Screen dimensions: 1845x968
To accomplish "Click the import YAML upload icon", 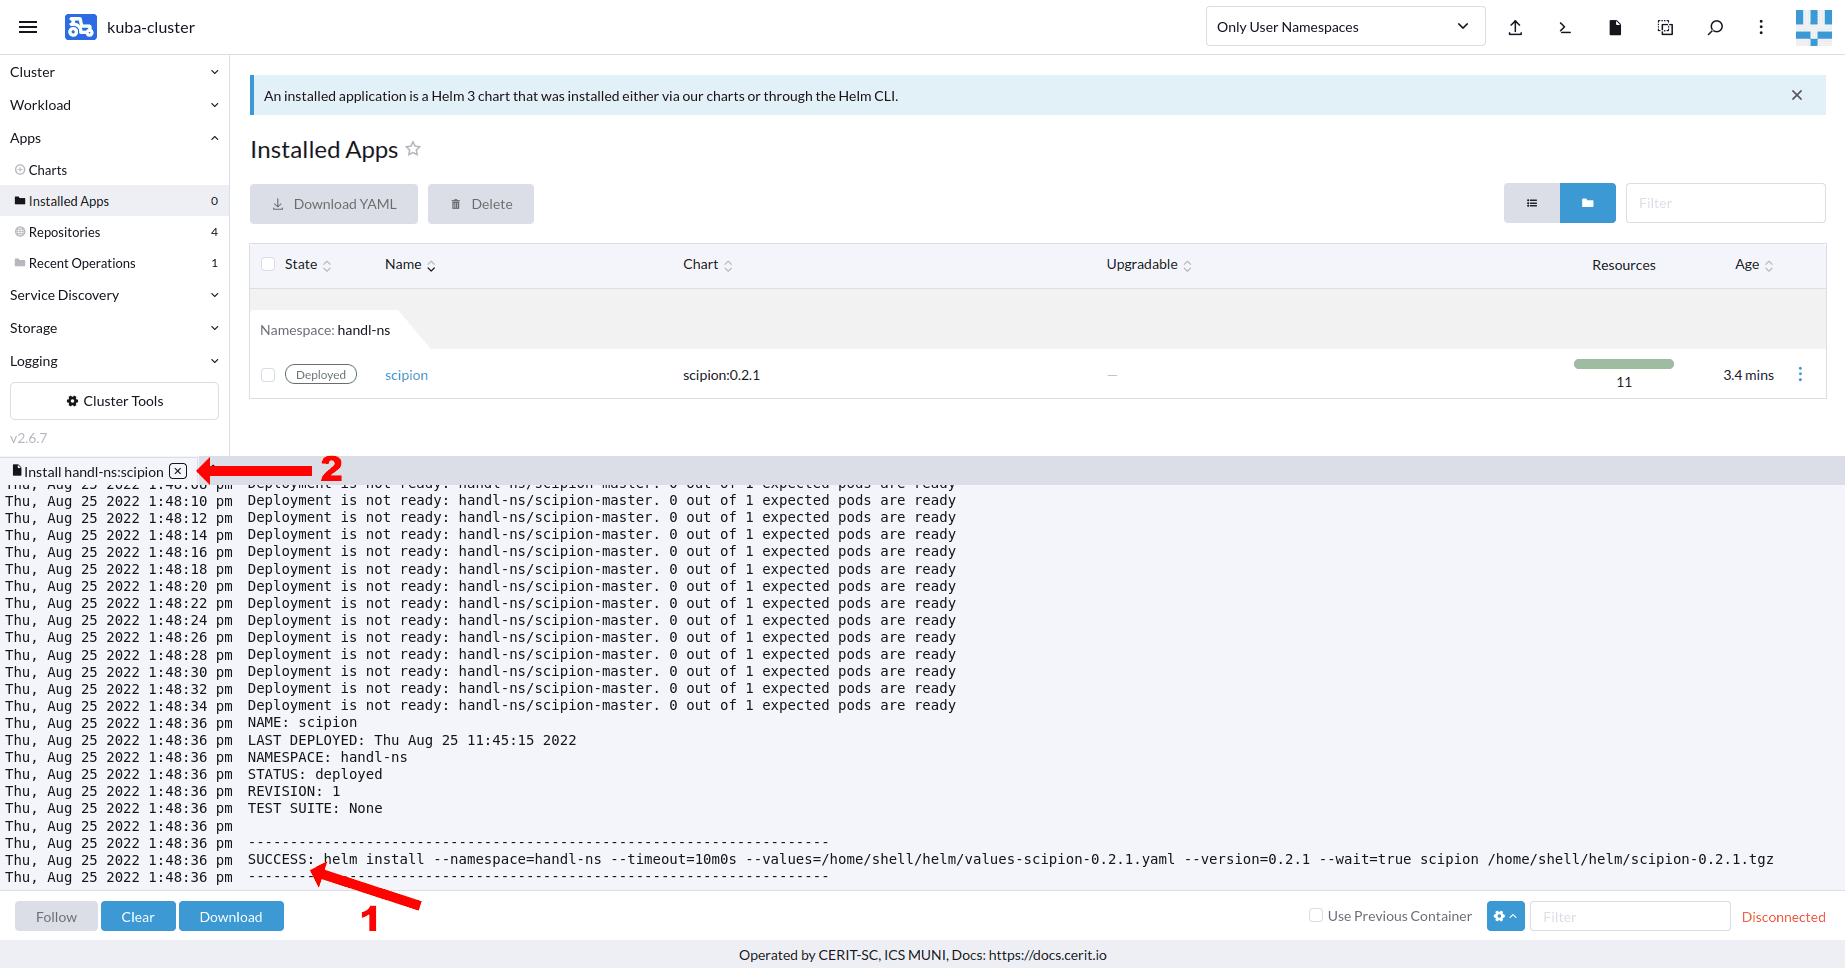I will click(1515, 27).
